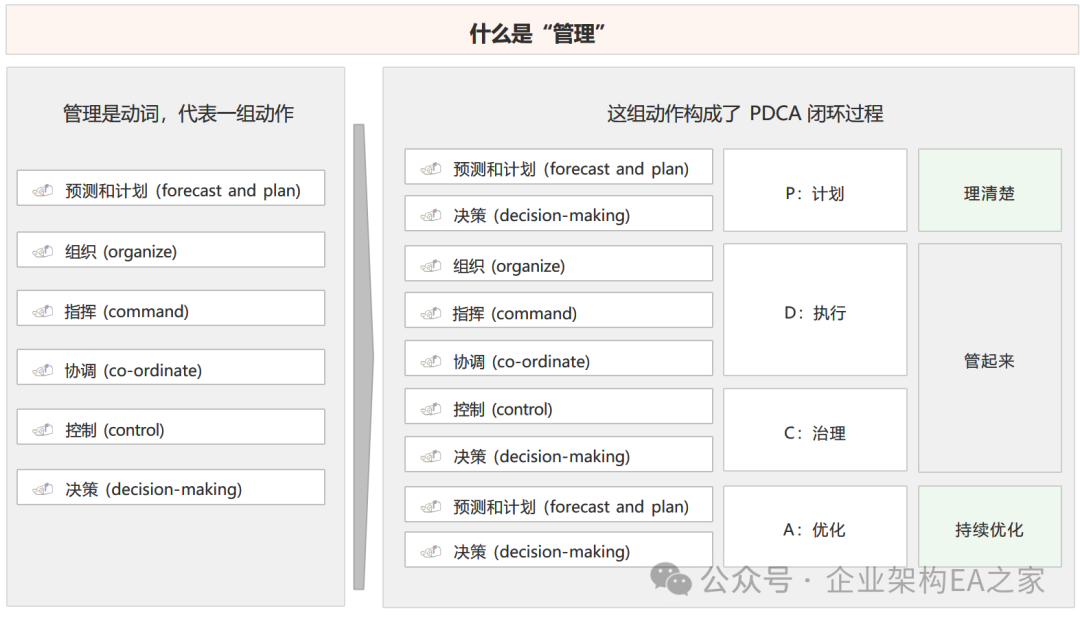Click hand icon of left panel's 决策 (decision-making) item
Viewport: 1080px width, 624px height.
43,489
